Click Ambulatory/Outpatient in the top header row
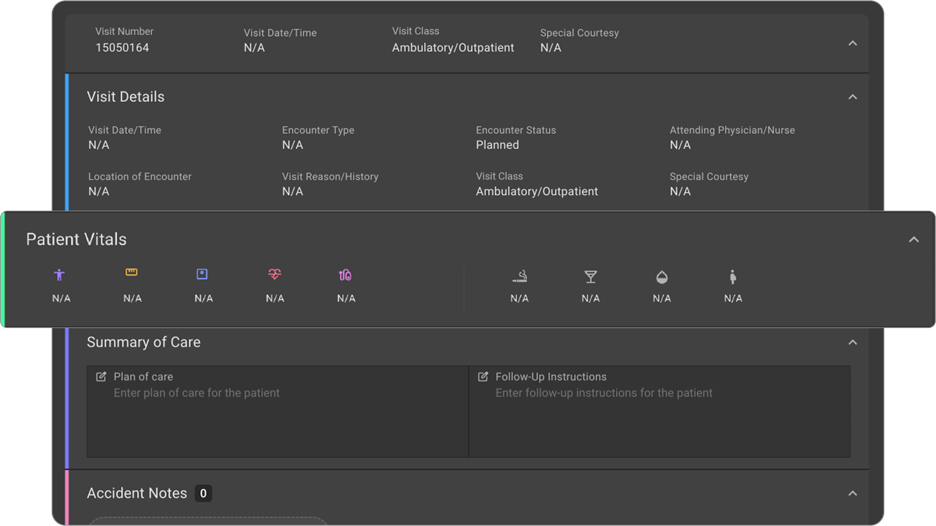Viewport: 936px width, 526px height. click(452, 48)
